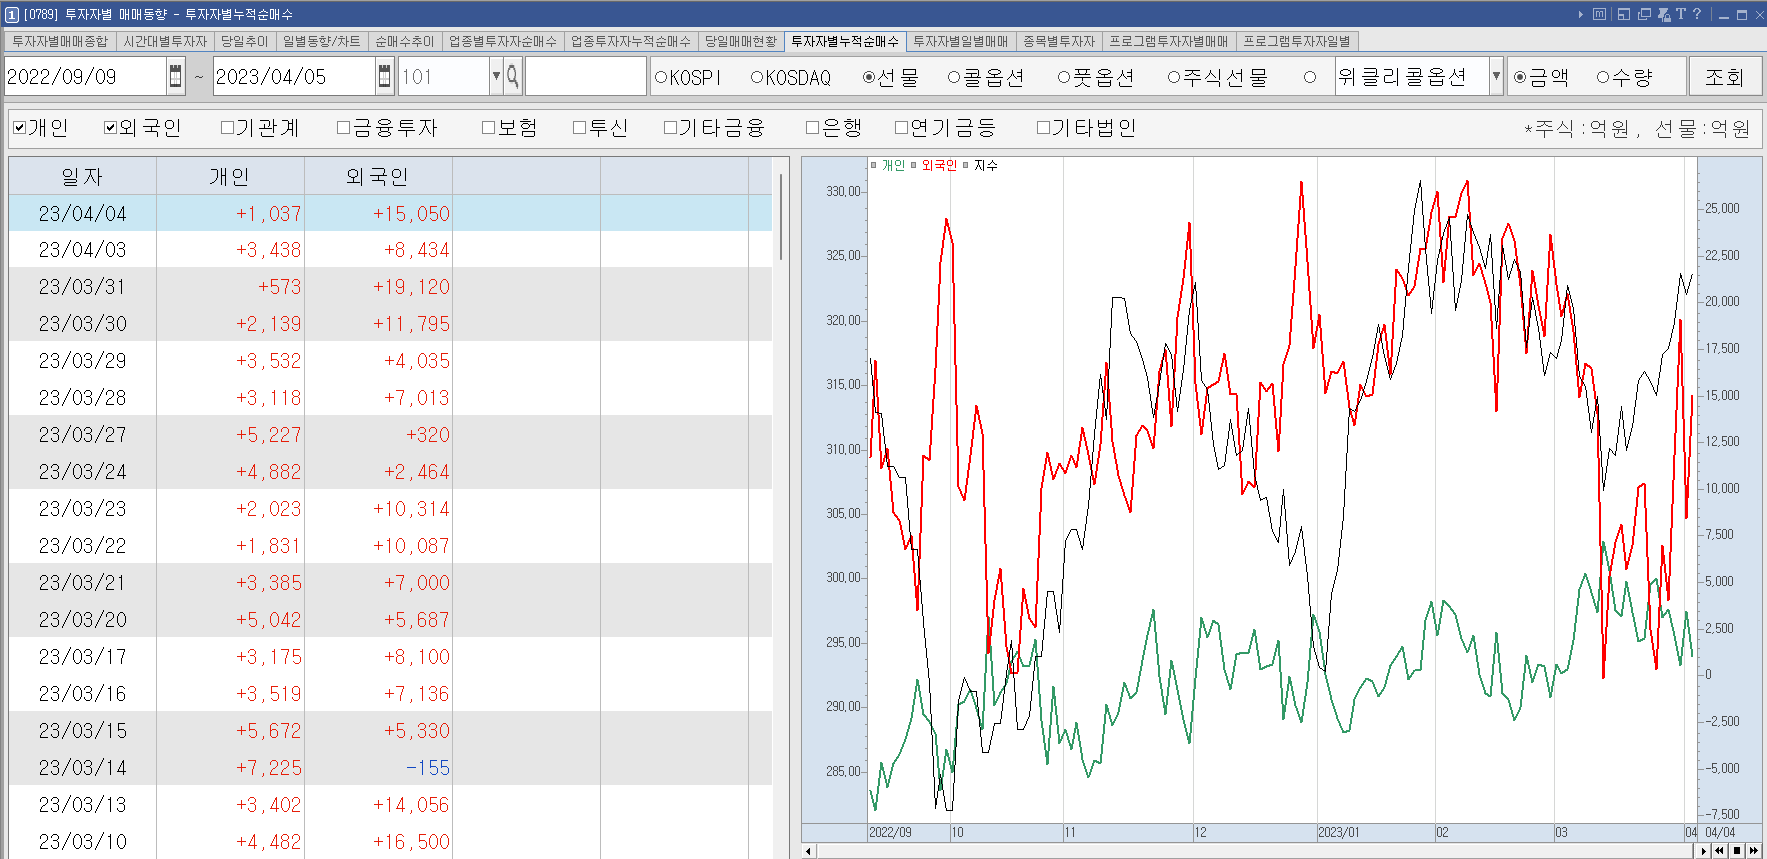
Task: Enable the 투신 checkbox
Action: coord(579,127)
